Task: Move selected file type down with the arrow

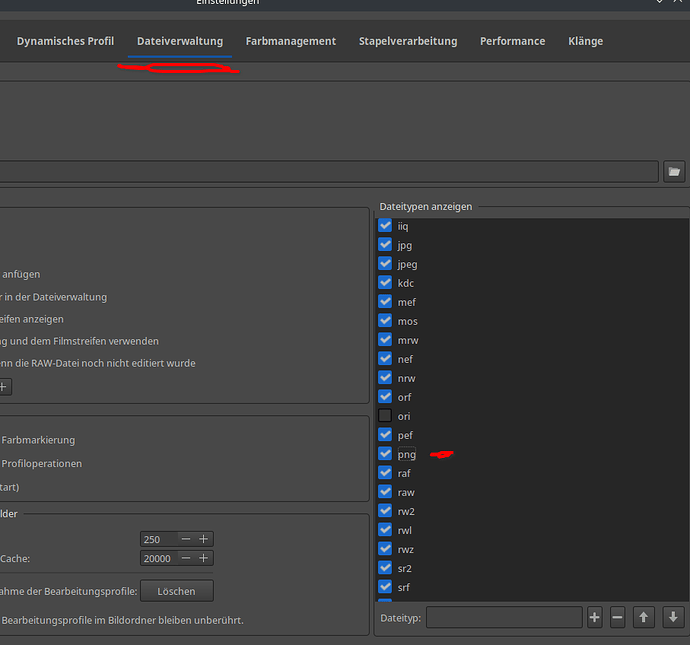Action: (673, 618)
